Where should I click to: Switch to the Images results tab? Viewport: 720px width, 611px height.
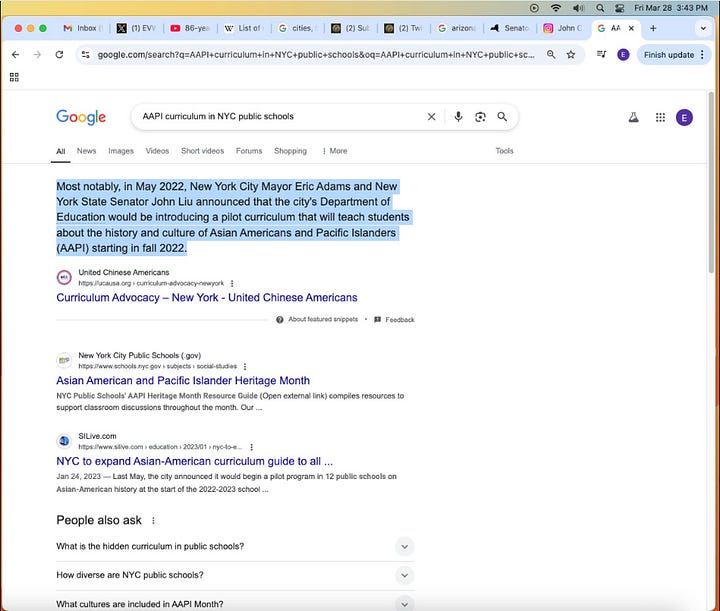(121, 151)
